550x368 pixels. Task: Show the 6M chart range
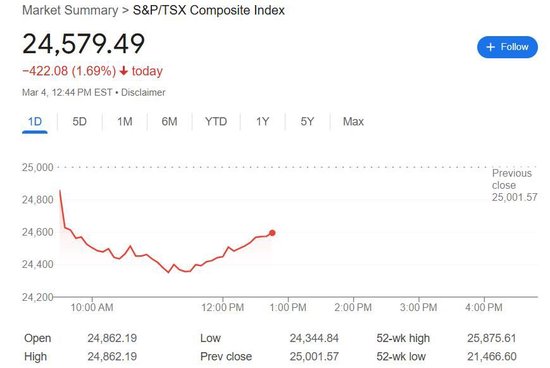[169, 122]
